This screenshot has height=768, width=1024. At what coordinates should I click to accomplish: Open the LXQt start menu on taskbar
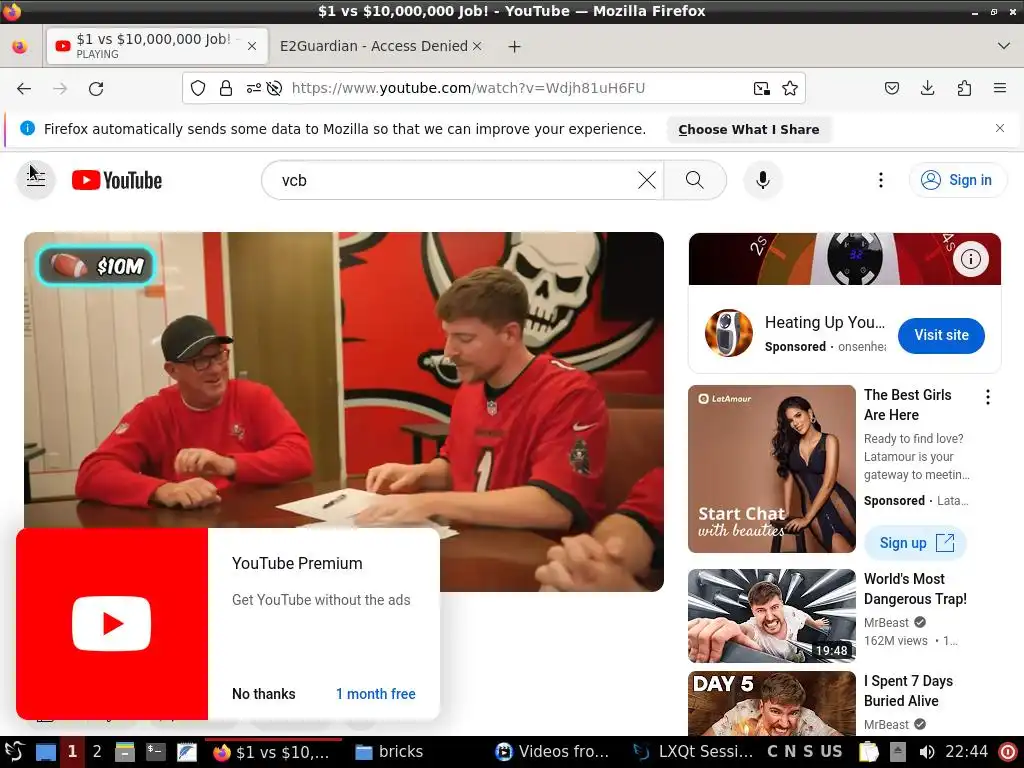pyautogui.click(x=14, y=752)
